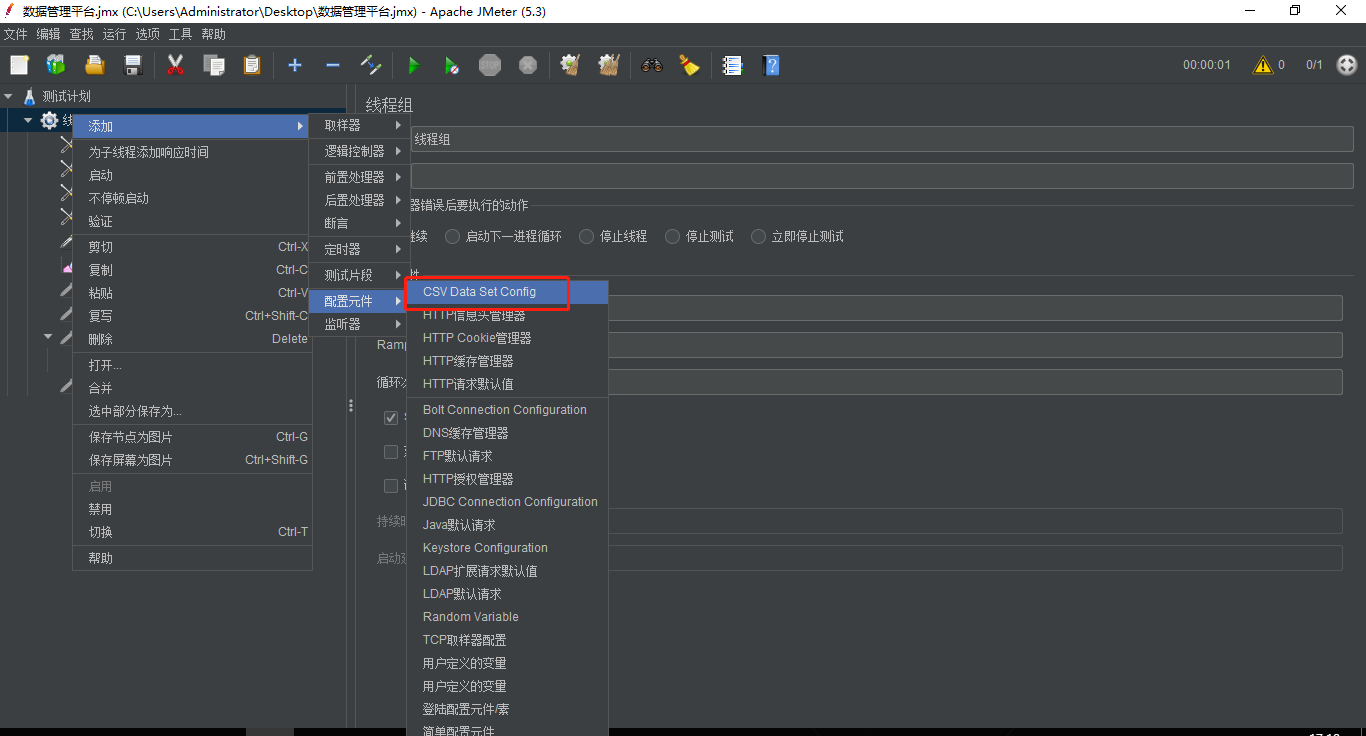This screenshot has width=1366, height=736.
Task: Click 禁用 in context menu
Action: coord(192,509)
